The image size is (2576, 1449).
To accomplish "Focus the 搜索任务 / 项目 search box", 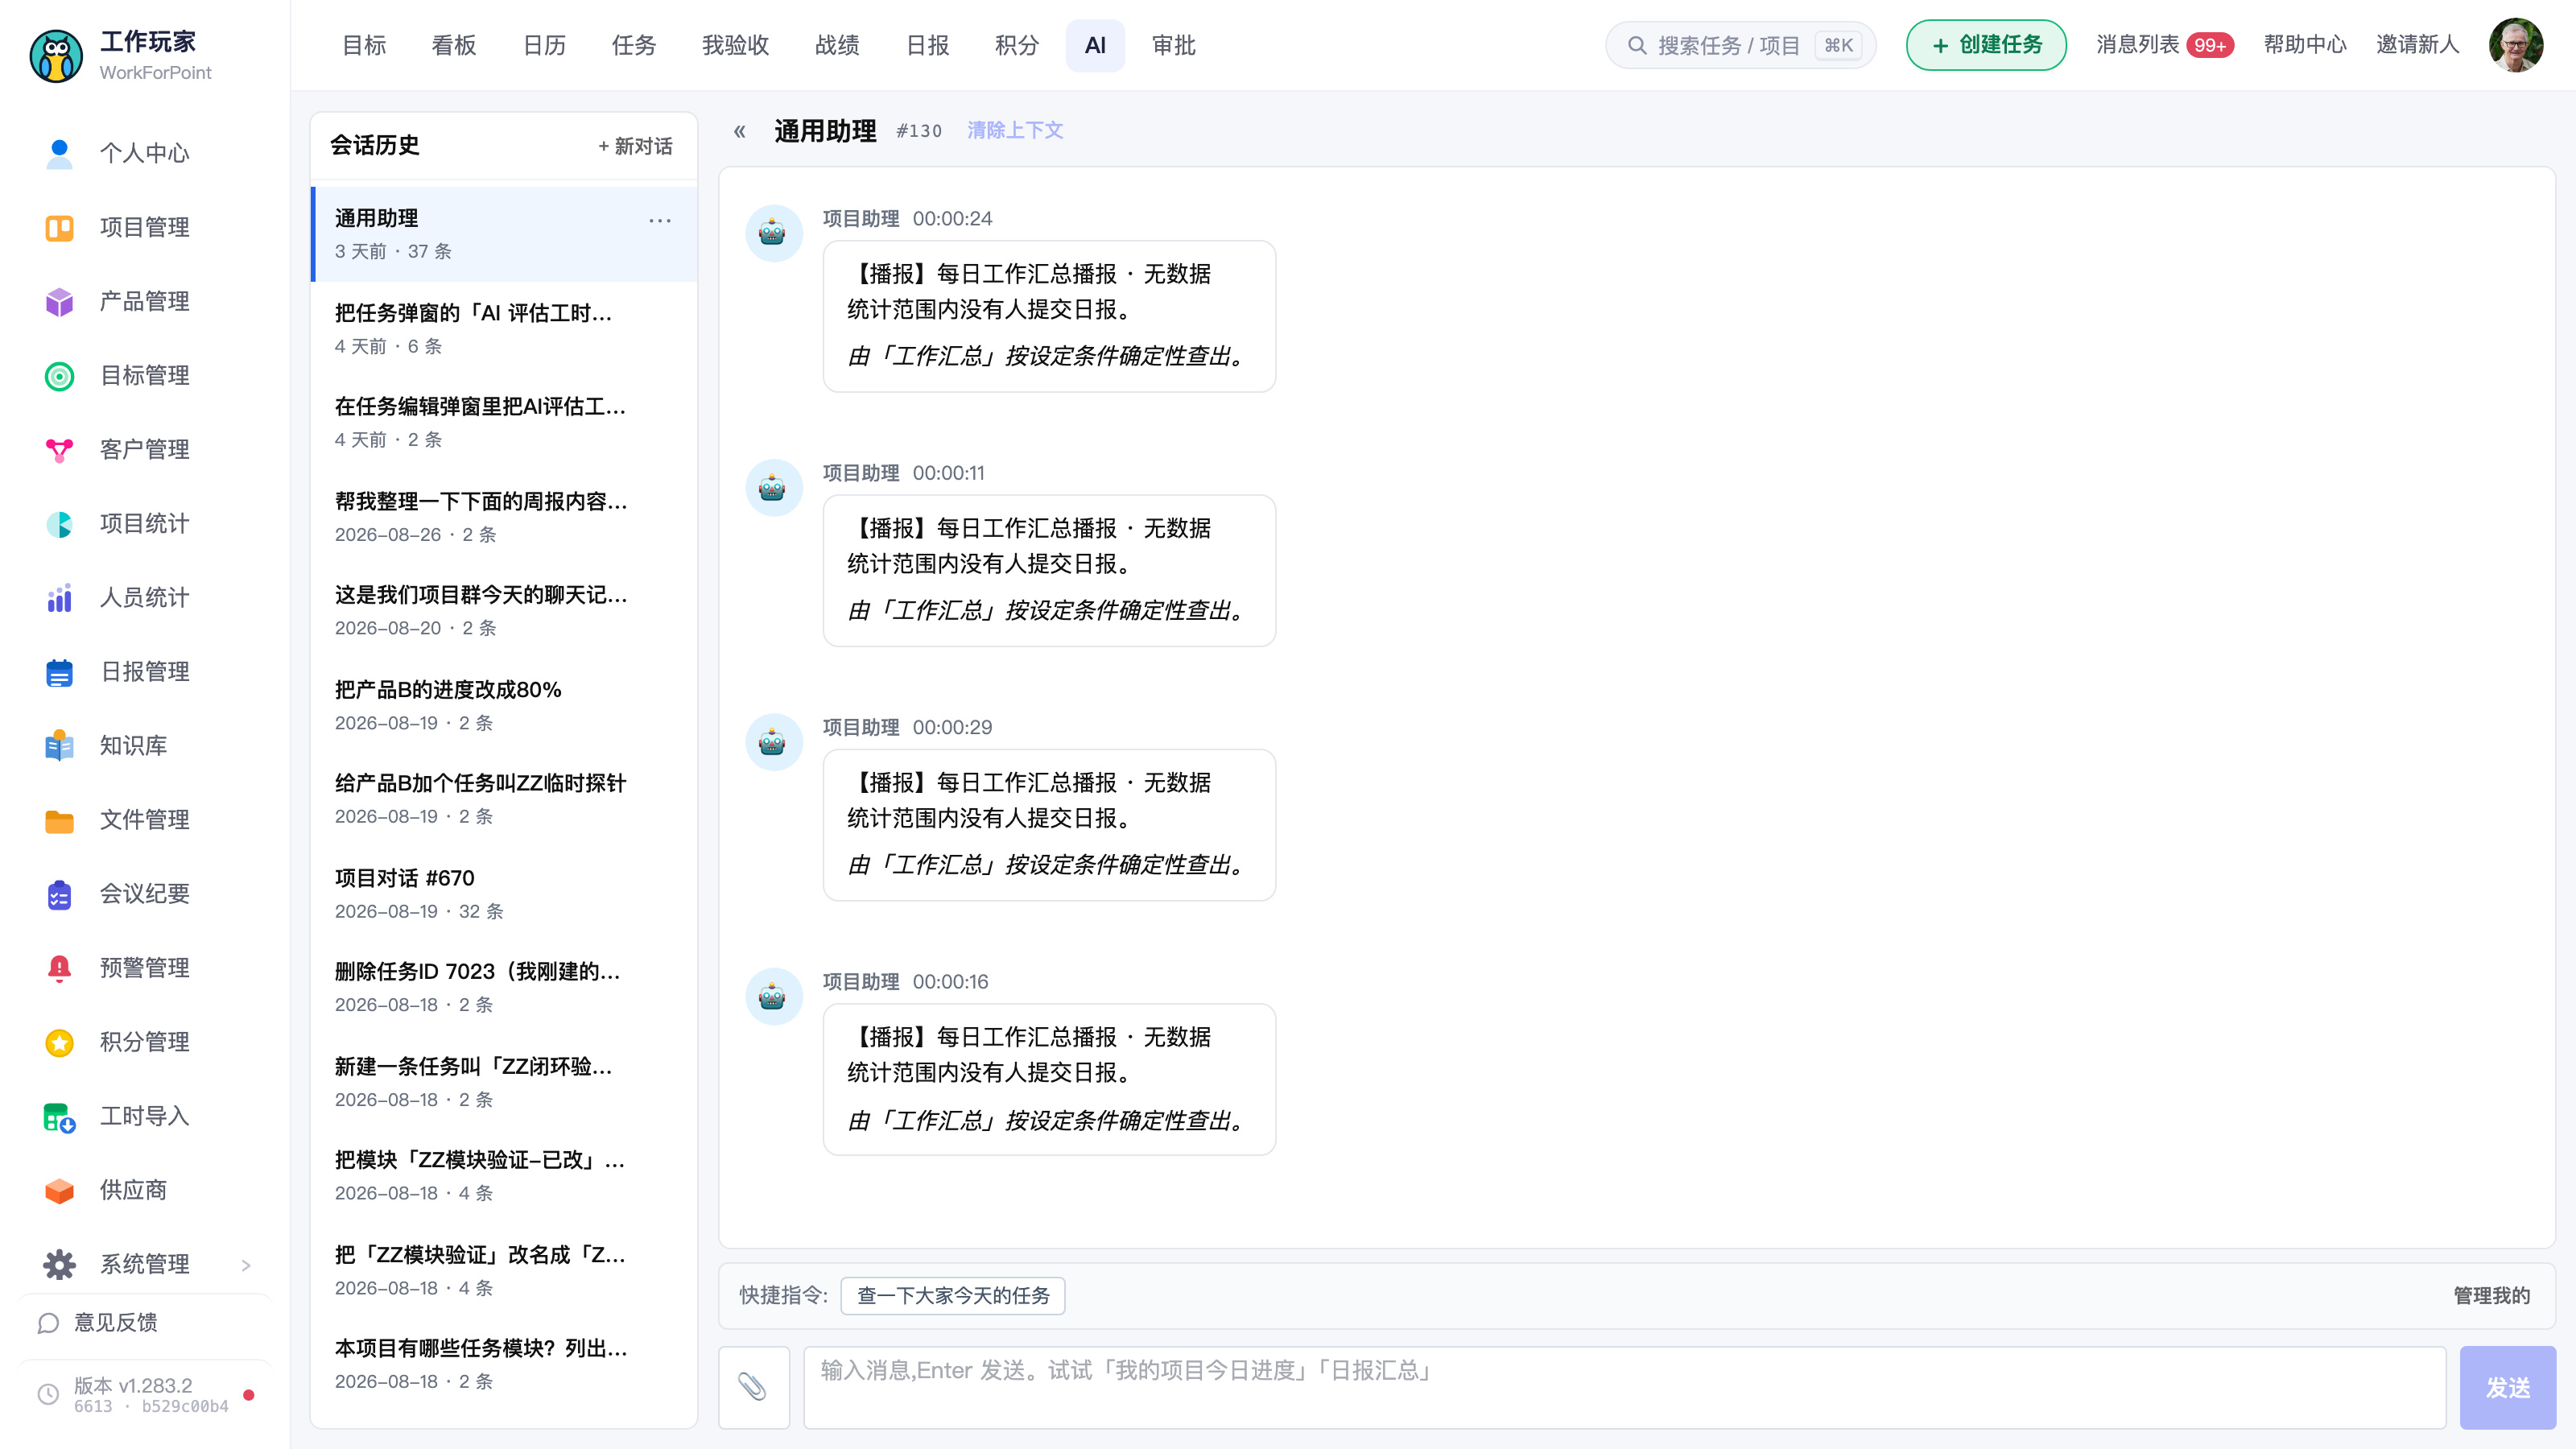I will (1740, 45).
